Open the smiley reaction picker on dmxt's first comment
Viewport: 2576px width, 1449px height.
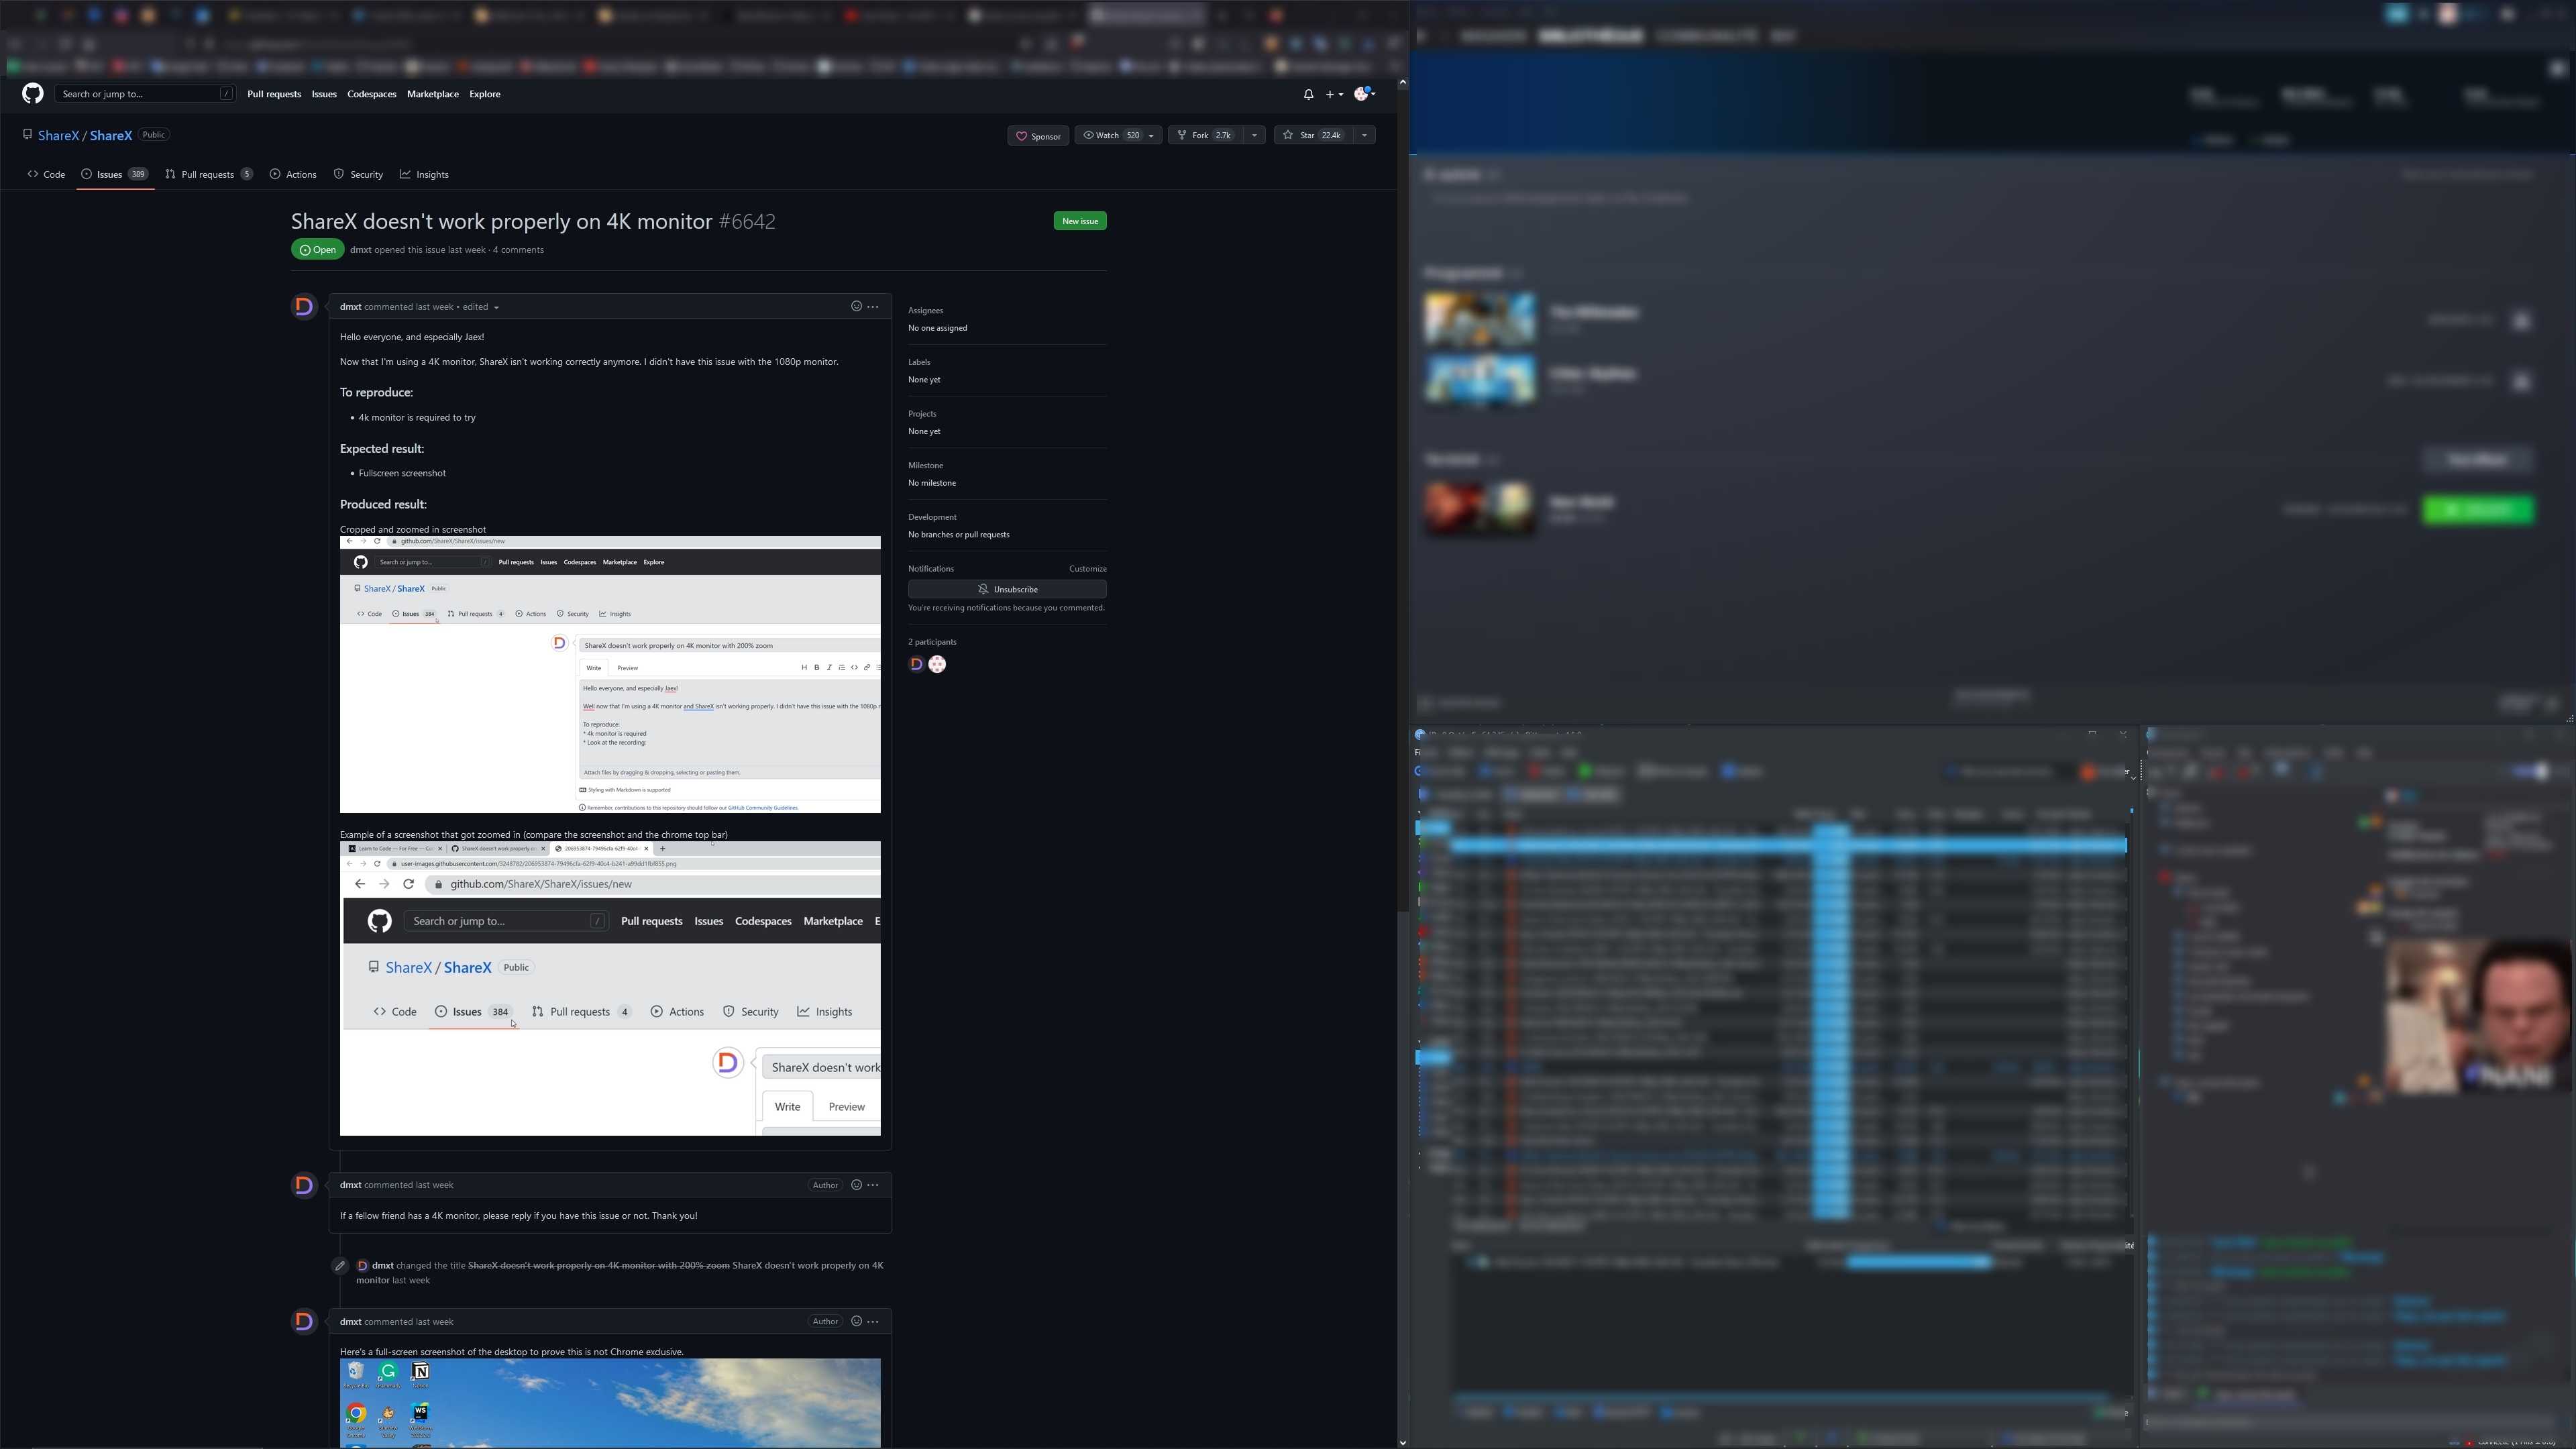point(855,306)
